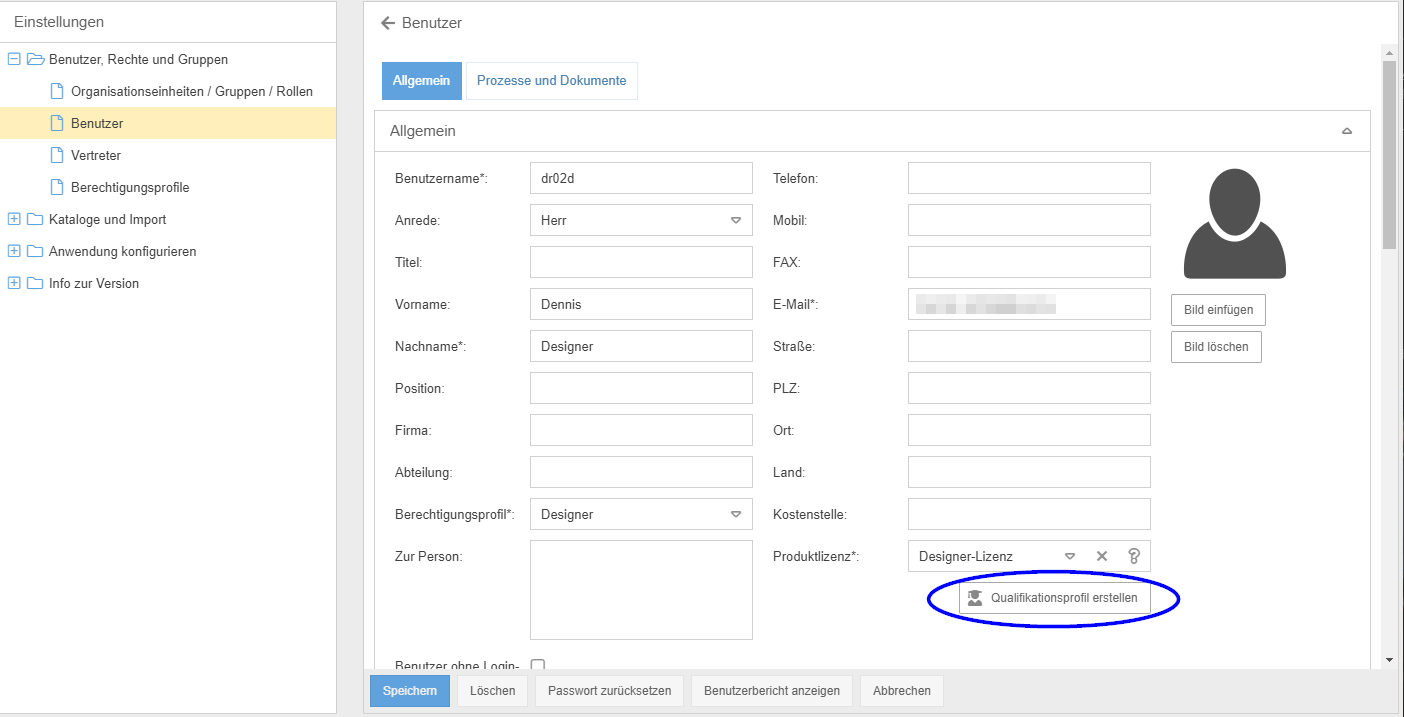Click the user avatar placeholder image
This screenshot has width=1404, height=717.
tap(1234, 223)
